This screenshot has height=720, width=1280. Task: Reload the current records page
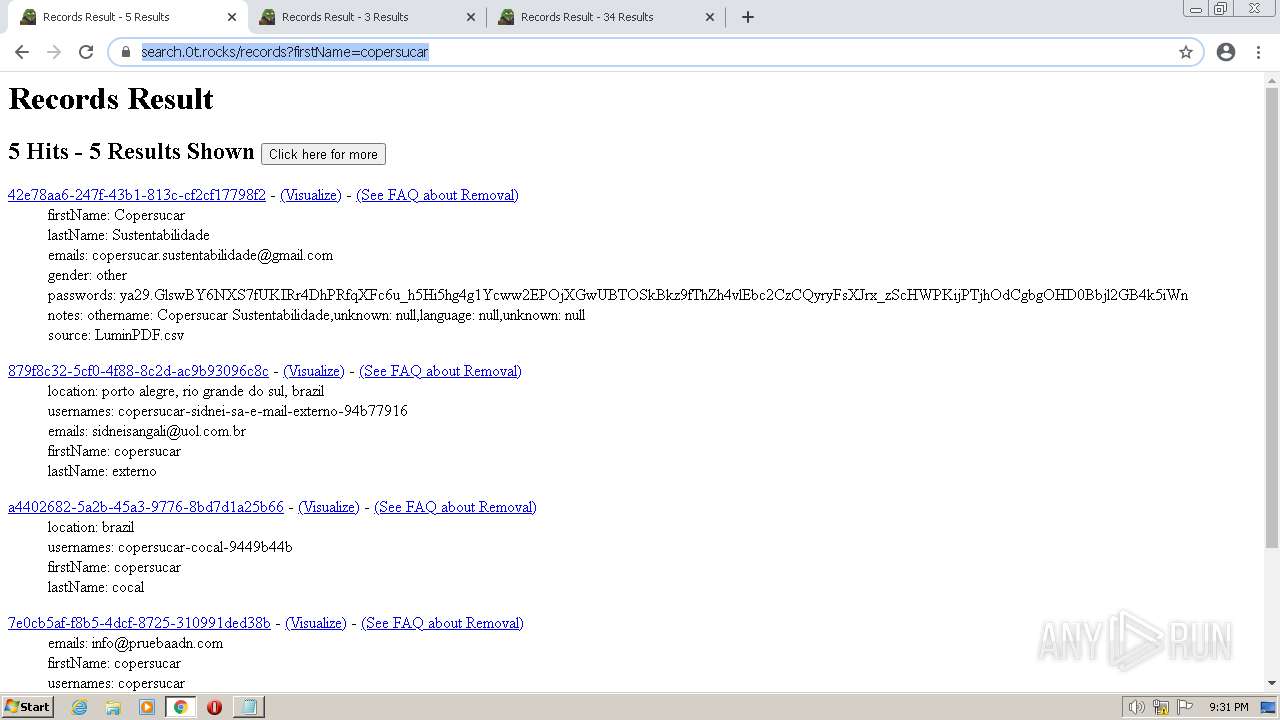click(86, 52)
